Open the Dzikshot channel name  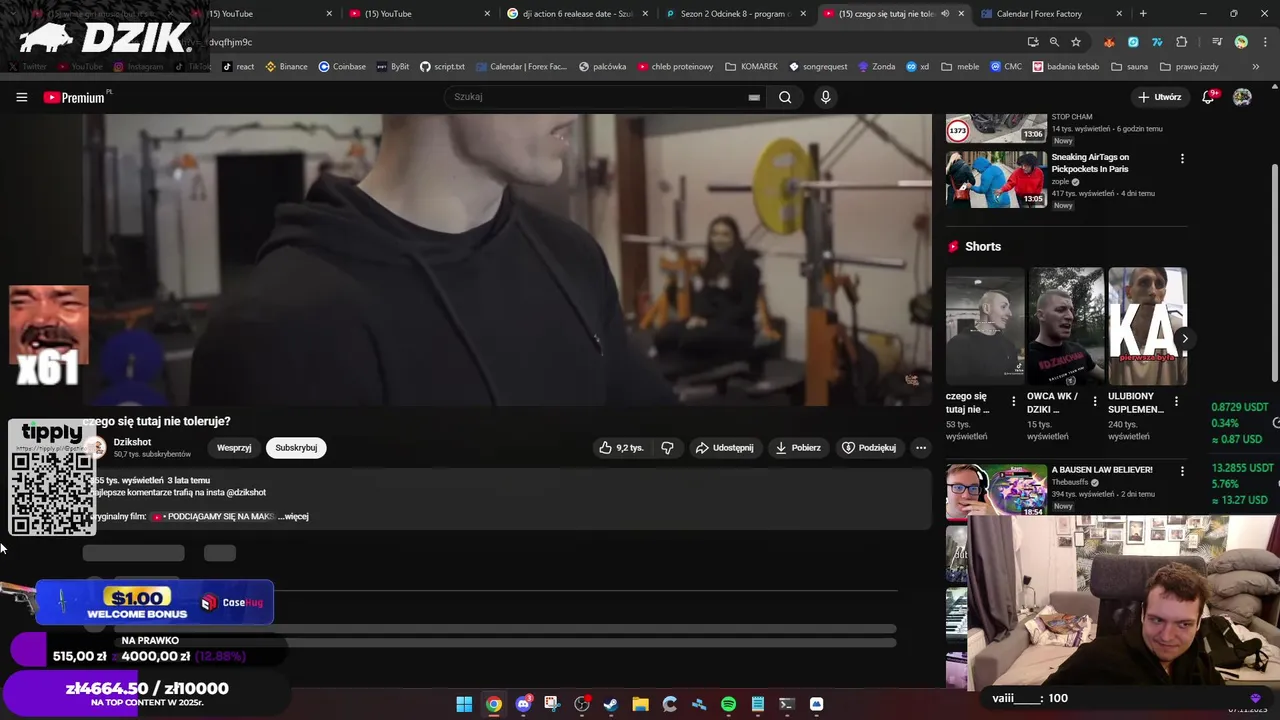(x=132, y=442)
